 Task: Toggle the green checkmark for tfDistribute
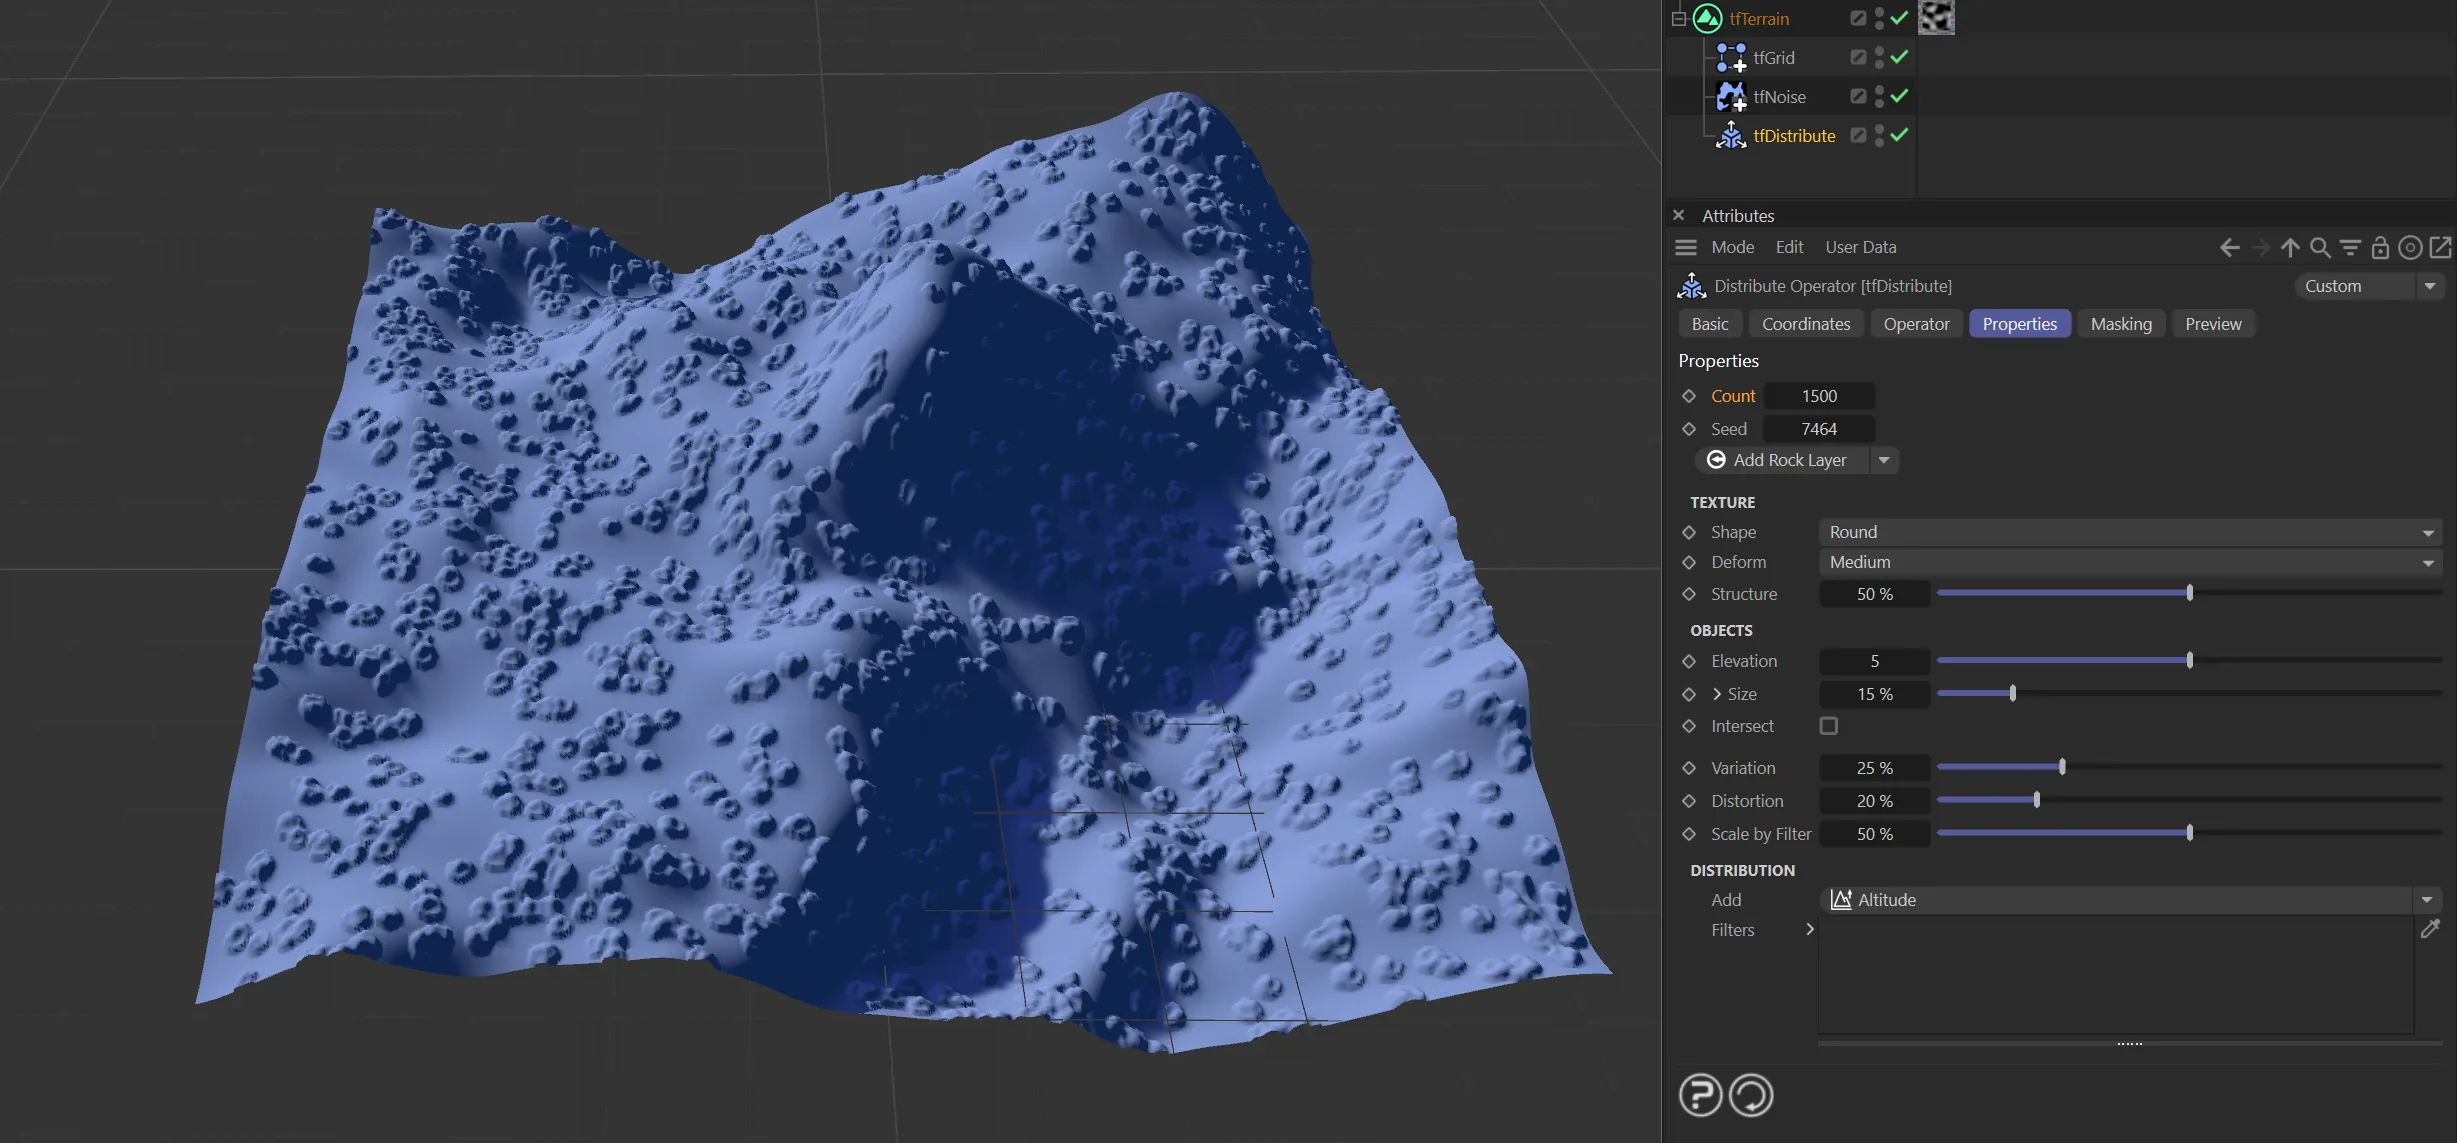pos(1899,135)
